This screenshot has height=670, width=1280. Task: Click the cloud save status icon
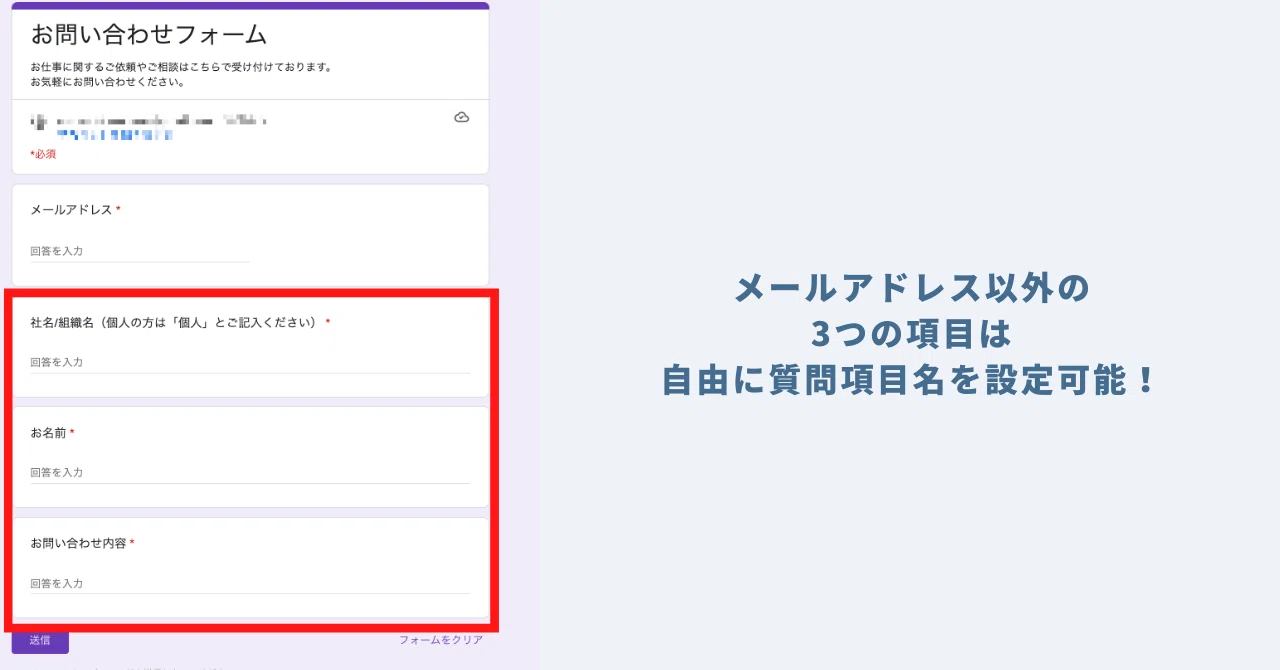(461, 117)
